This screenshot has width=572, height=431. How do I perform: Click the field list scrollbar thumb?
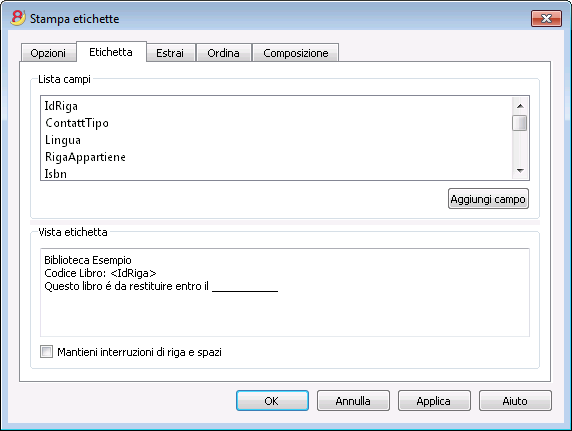pyautogui.click(x=519, y=123)
